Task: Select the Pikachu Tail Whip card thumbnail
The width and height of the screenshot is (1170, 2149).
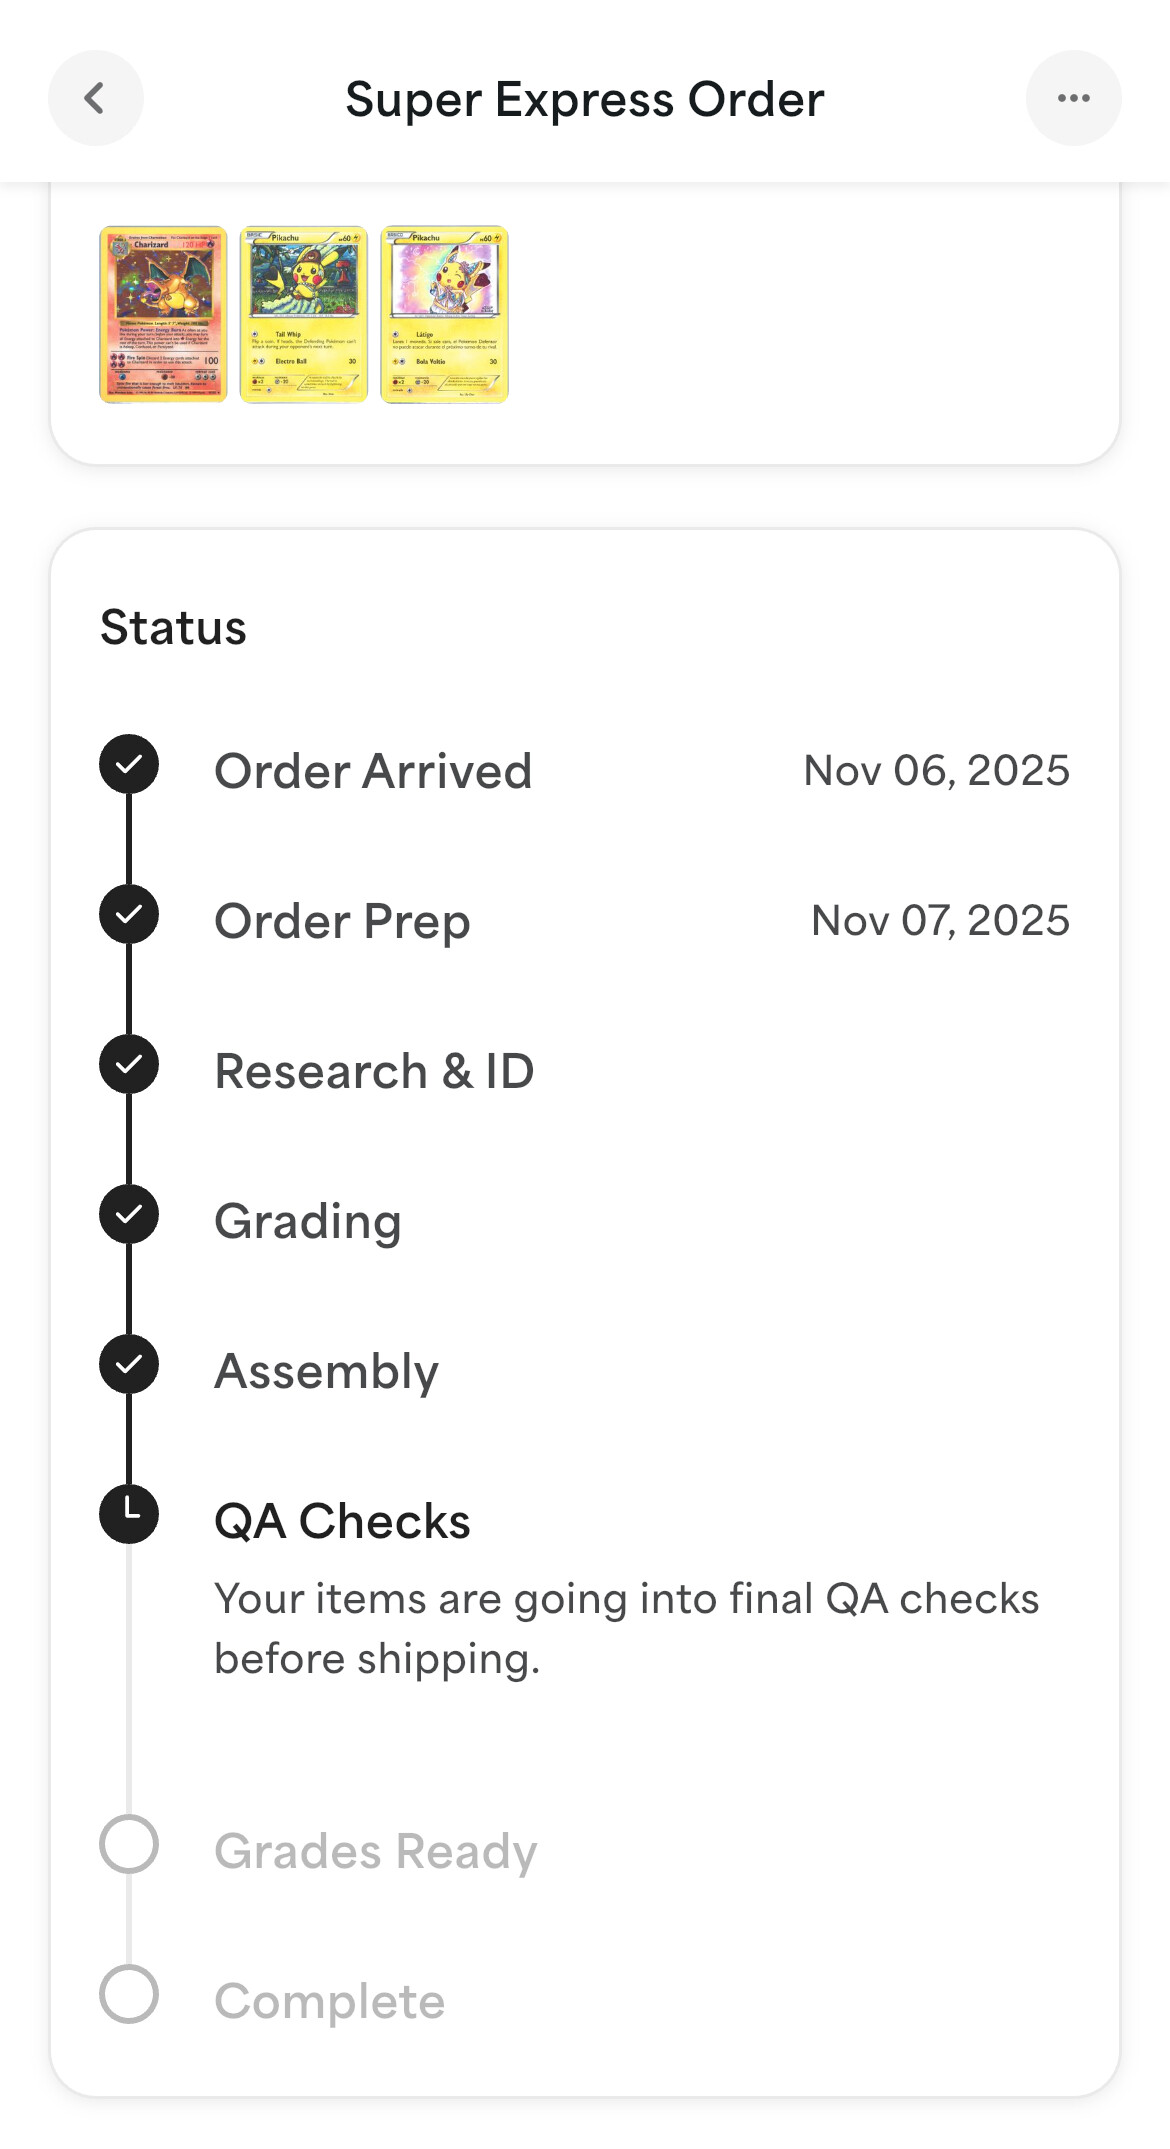Action: tap(304, 314)
